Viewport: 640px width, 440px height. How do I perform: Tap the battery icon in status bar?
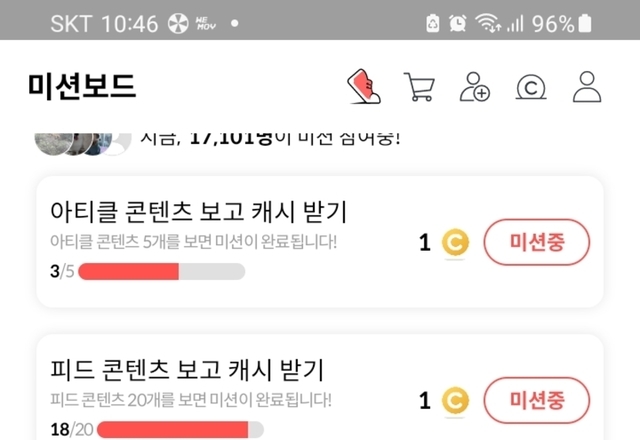(x=585, y=23)
